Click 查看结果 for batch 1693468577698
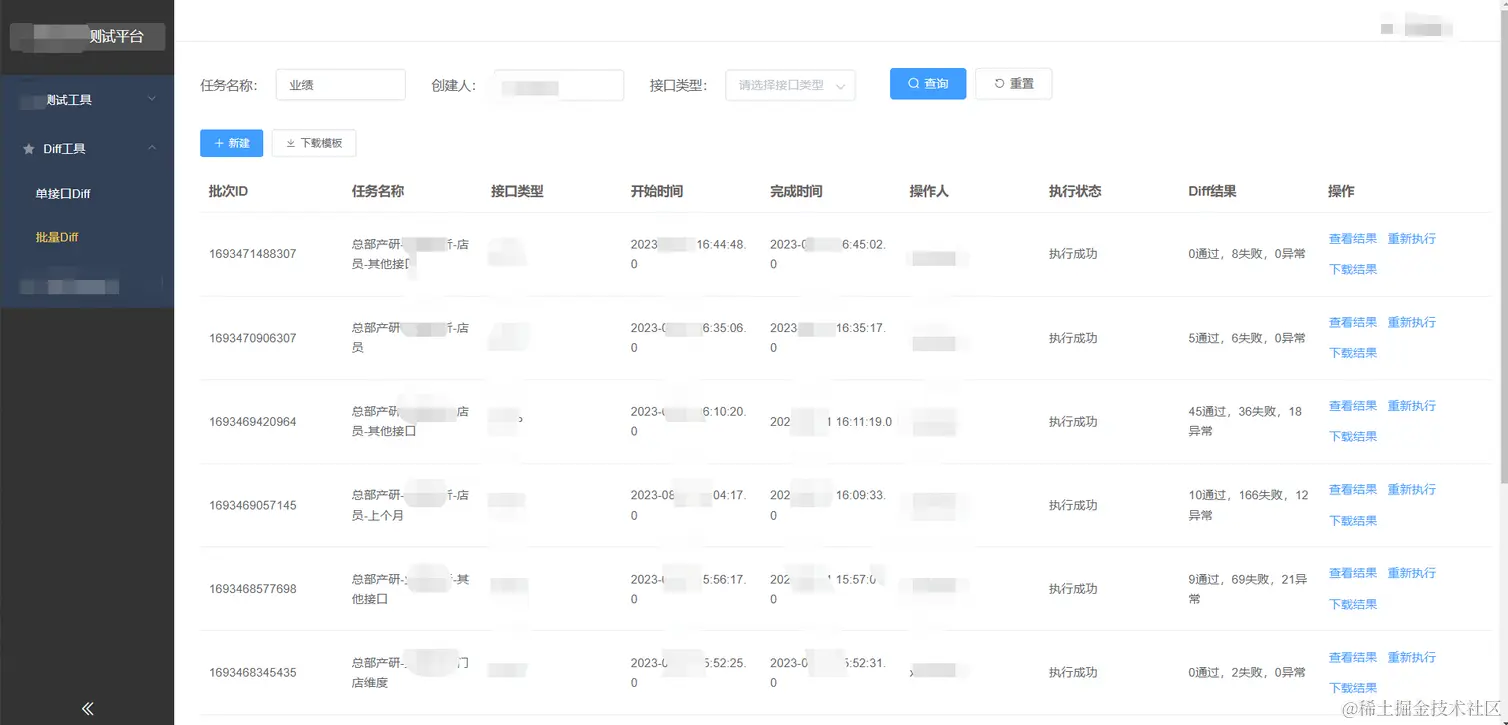Screen dimensions: 1508x725 (x=1352, y=574)
